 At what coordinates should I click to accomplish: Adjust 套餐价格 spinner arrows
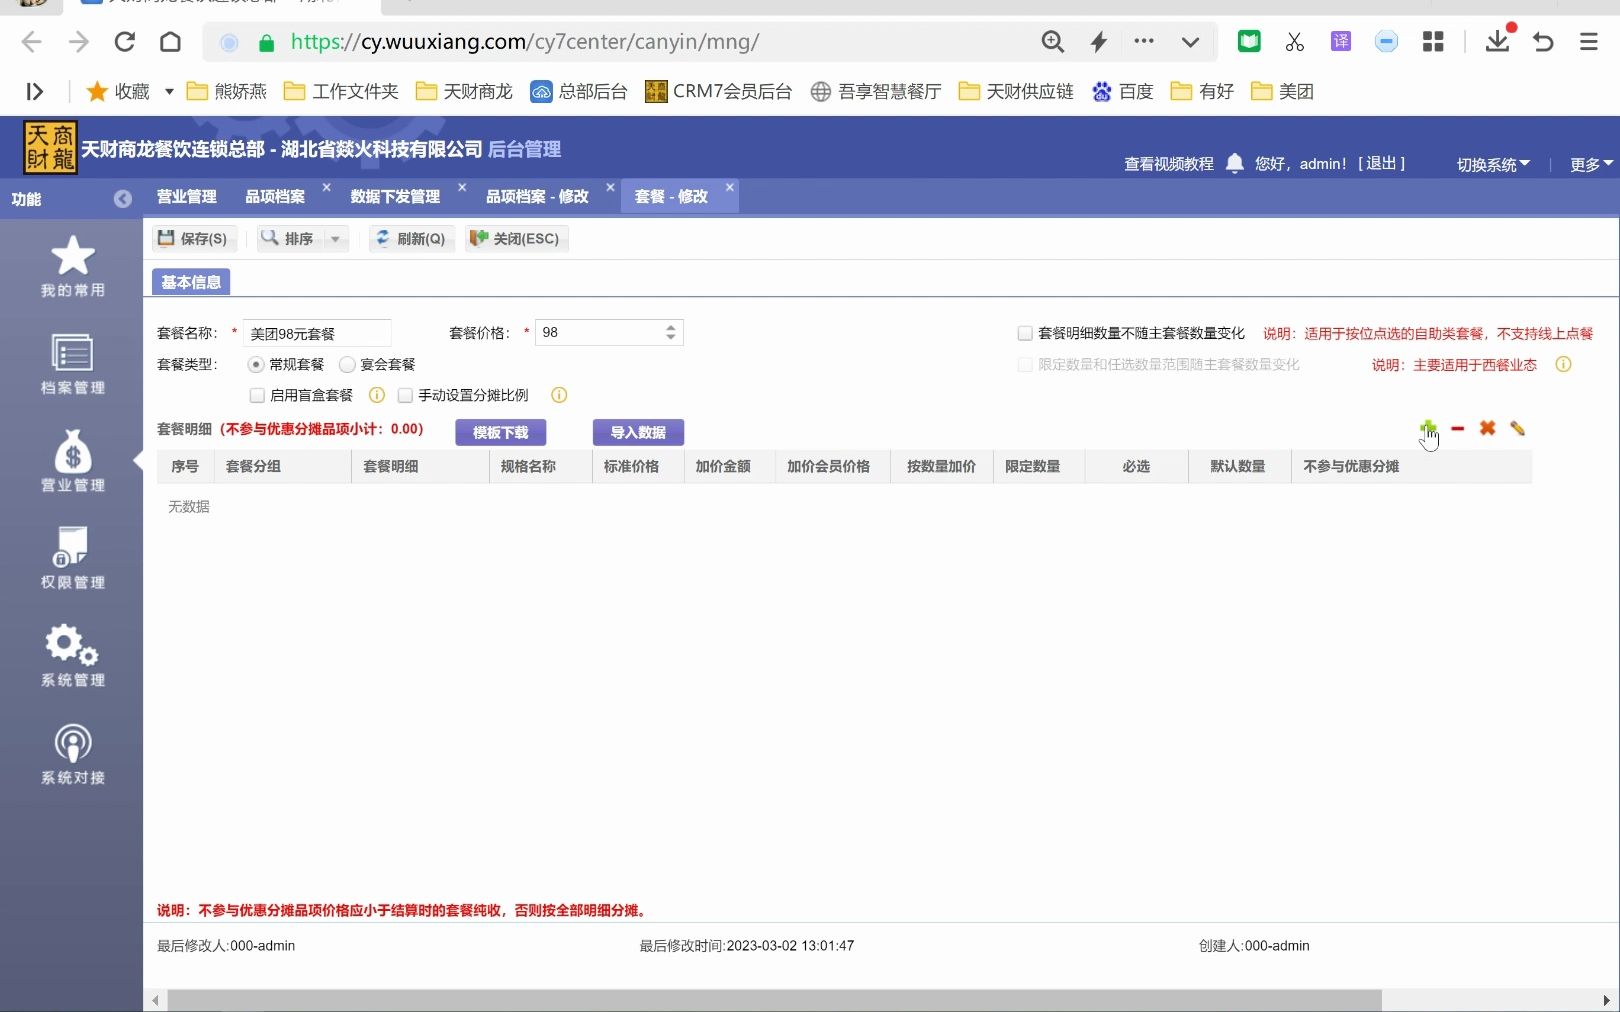point(671,332)
